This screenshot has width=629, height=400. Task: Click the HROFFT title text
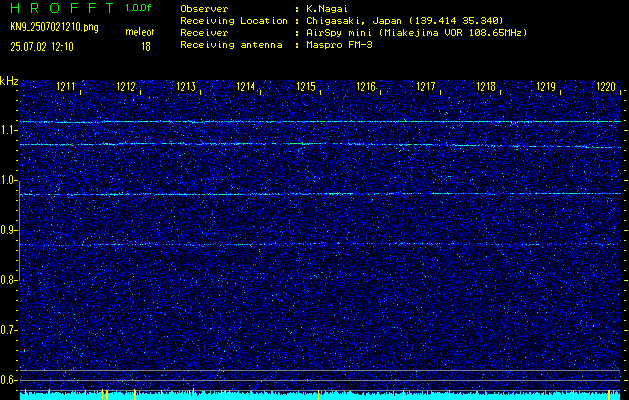(62, 8)
